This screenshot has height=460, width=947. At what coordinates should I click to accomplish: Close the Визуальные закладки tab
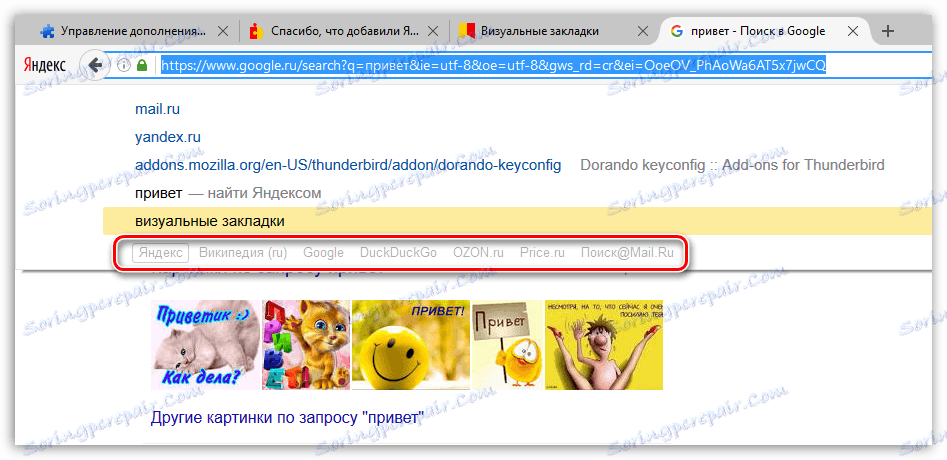point(644,31)
